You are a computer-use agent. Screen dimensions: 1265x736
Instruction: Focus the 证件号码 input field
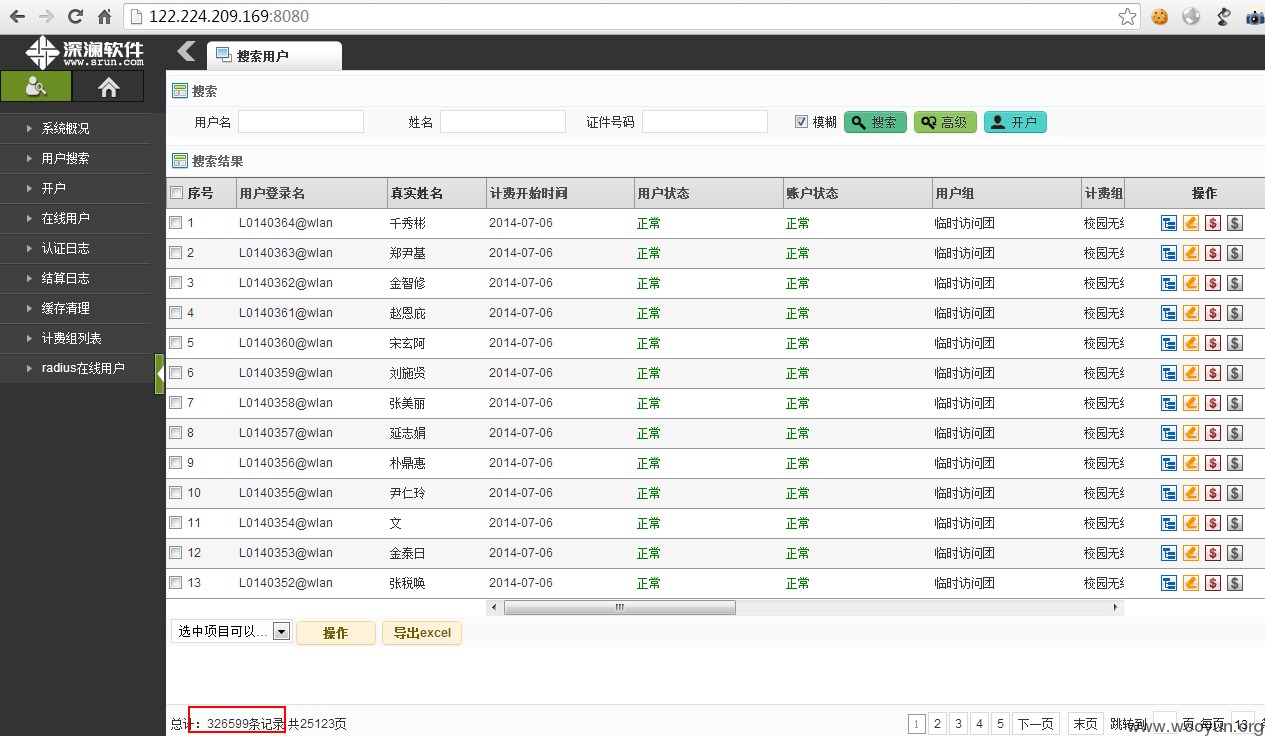pos(705,122)
